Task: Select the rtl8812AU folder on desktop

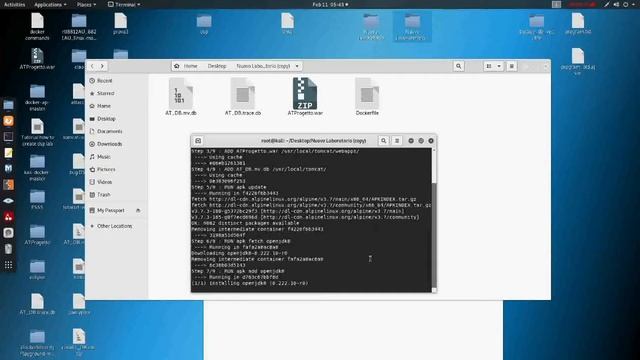Action: click(x=79, y=27)
